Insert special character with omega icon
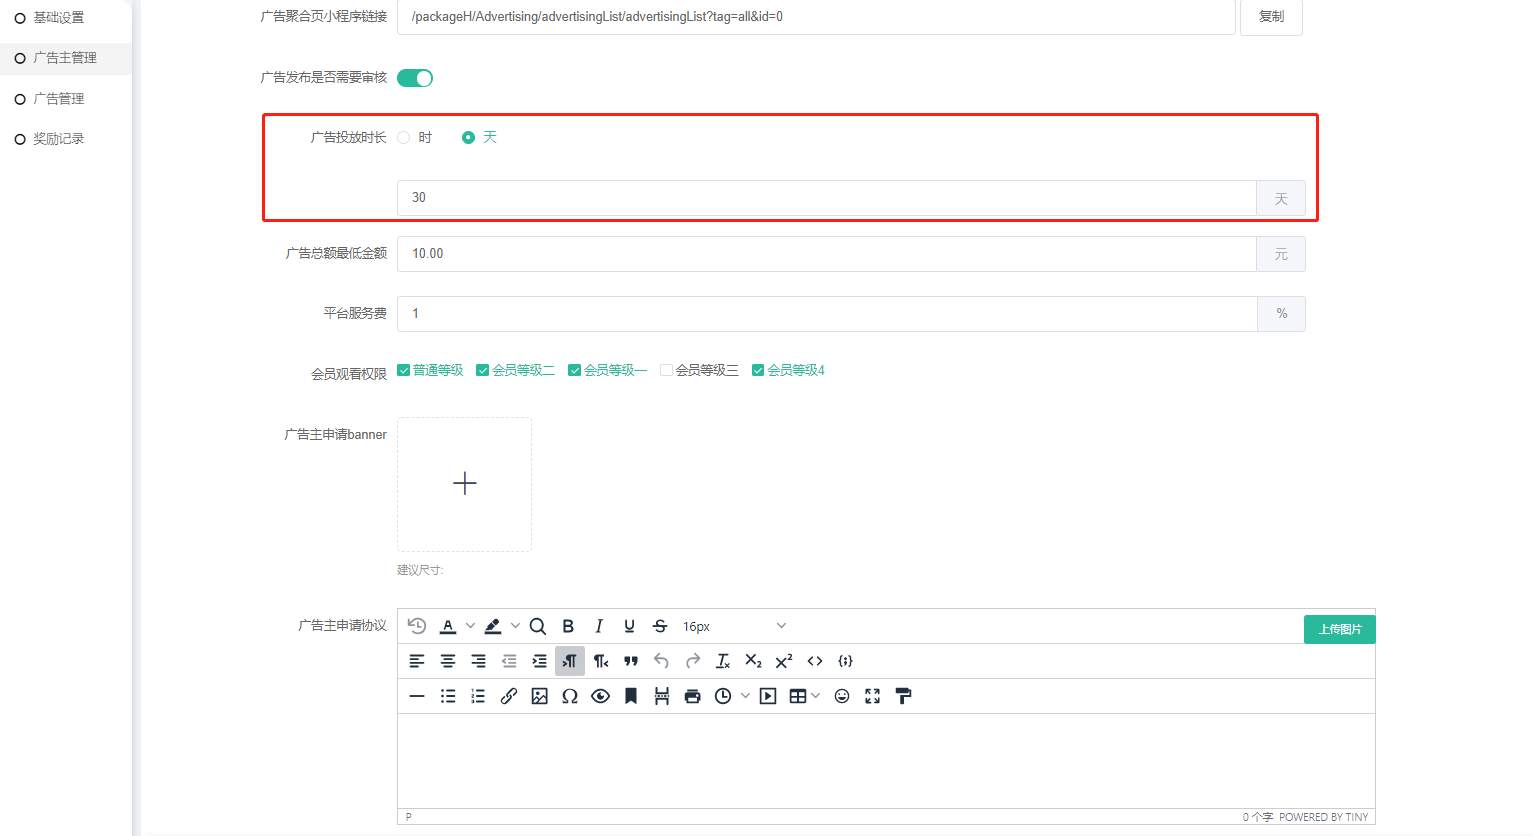The image size is (1533, 836). click(570, 696)
